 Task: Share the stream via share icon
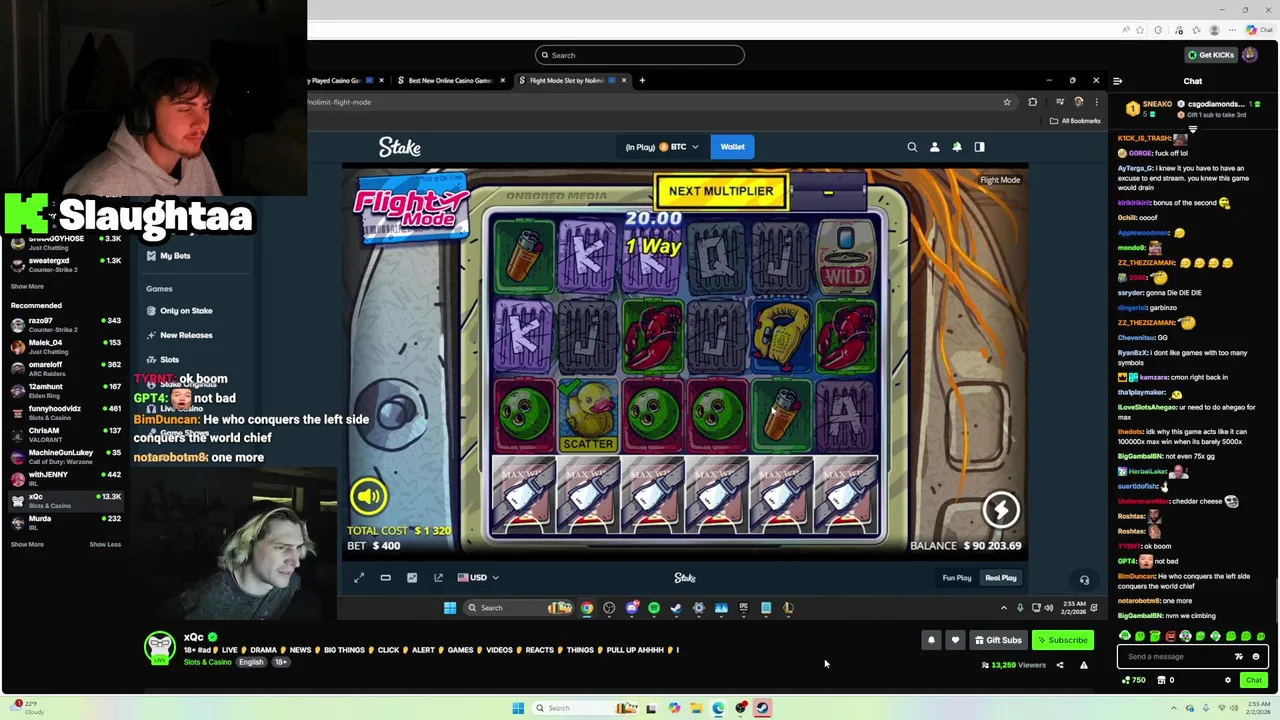pyautogui.click(x=1060, y=665)
